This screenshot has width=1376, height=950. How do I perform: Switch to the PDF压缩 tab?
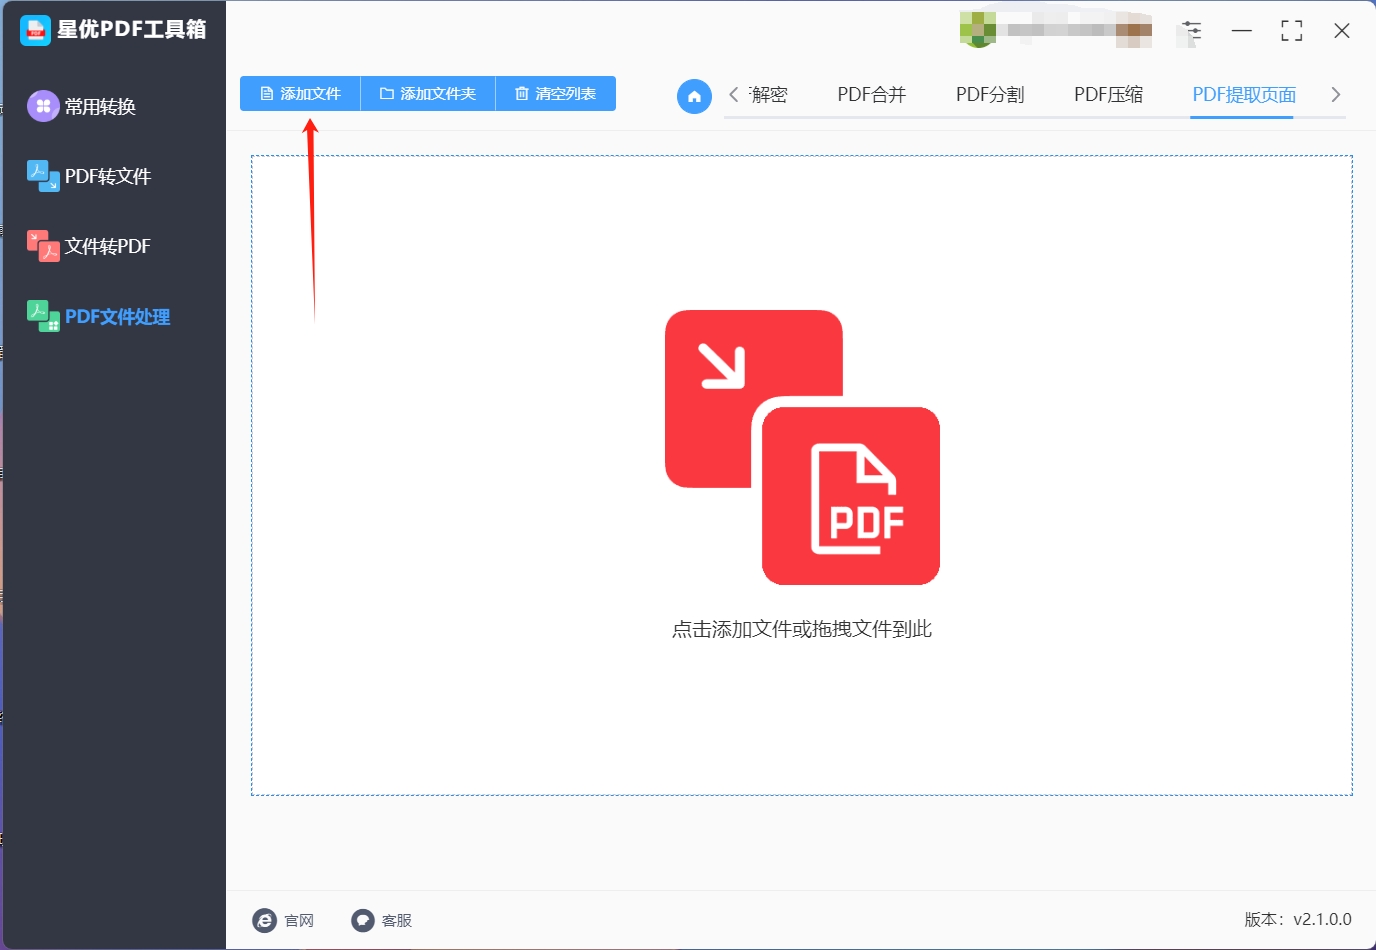coord(1108,95)
